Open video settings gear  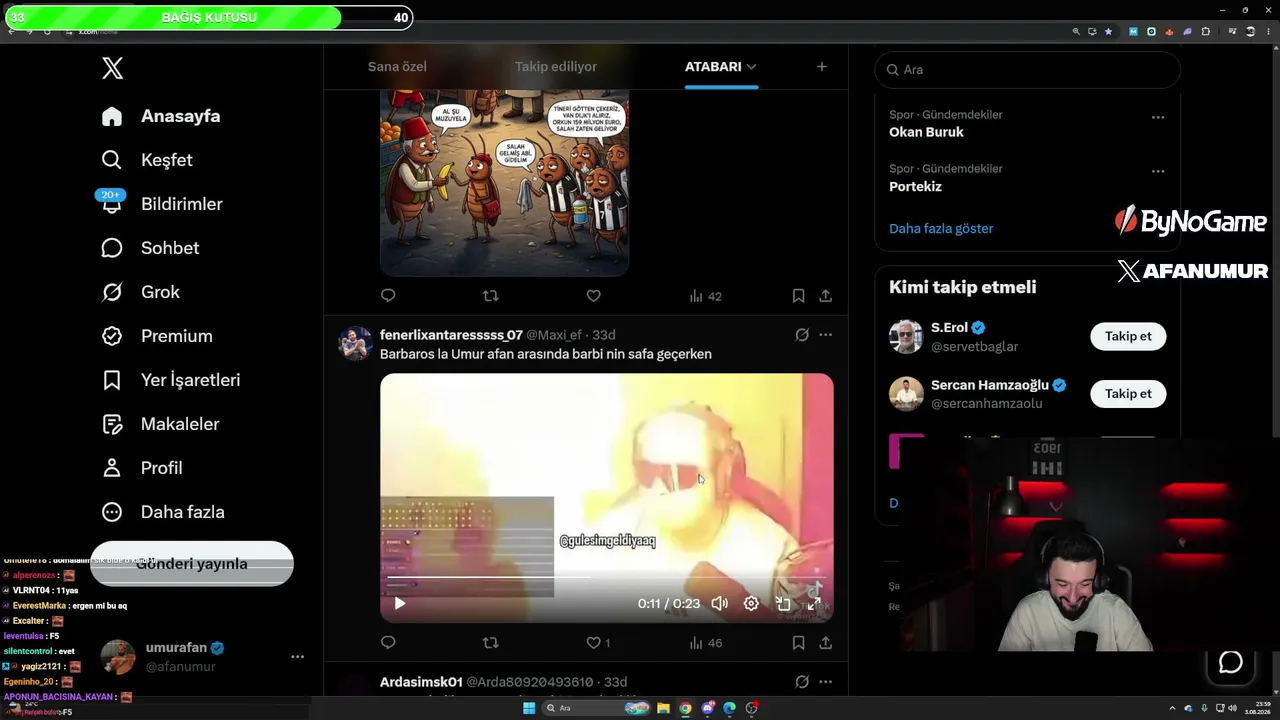[x=751, y=603]
